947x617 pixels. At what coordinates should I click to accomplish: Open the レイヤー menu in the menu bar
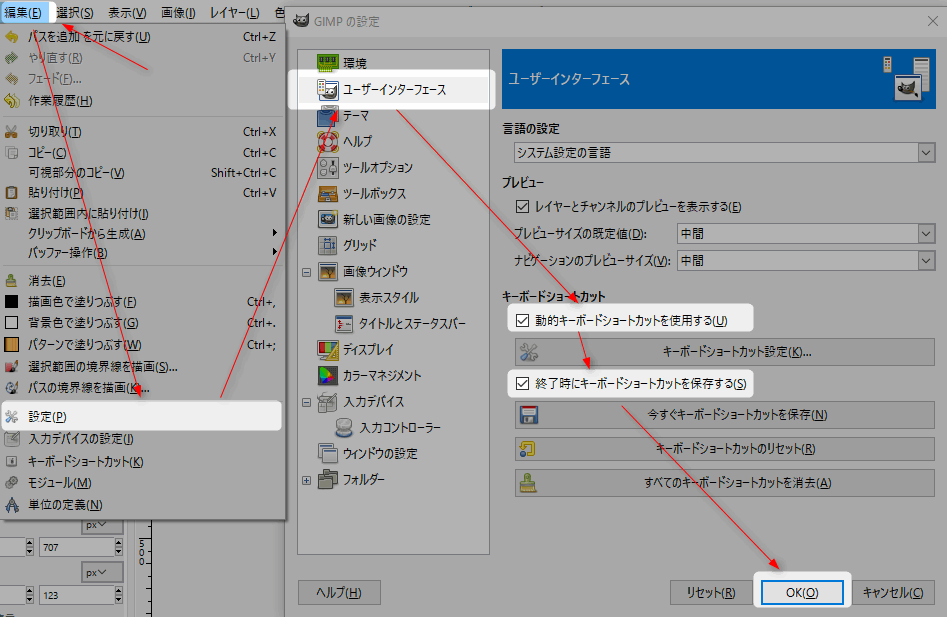(235, 12)
